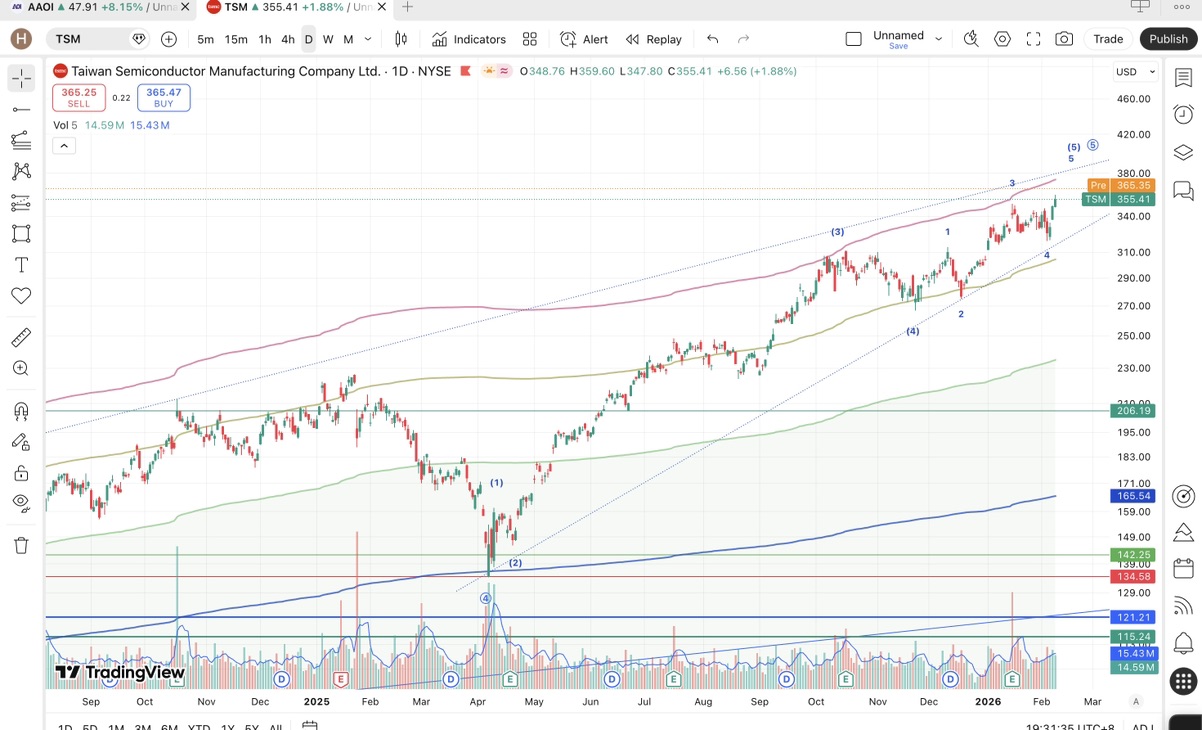1202x730 pixels.
Task: Select the Text drawing tool
Action: tap(21, 265)
